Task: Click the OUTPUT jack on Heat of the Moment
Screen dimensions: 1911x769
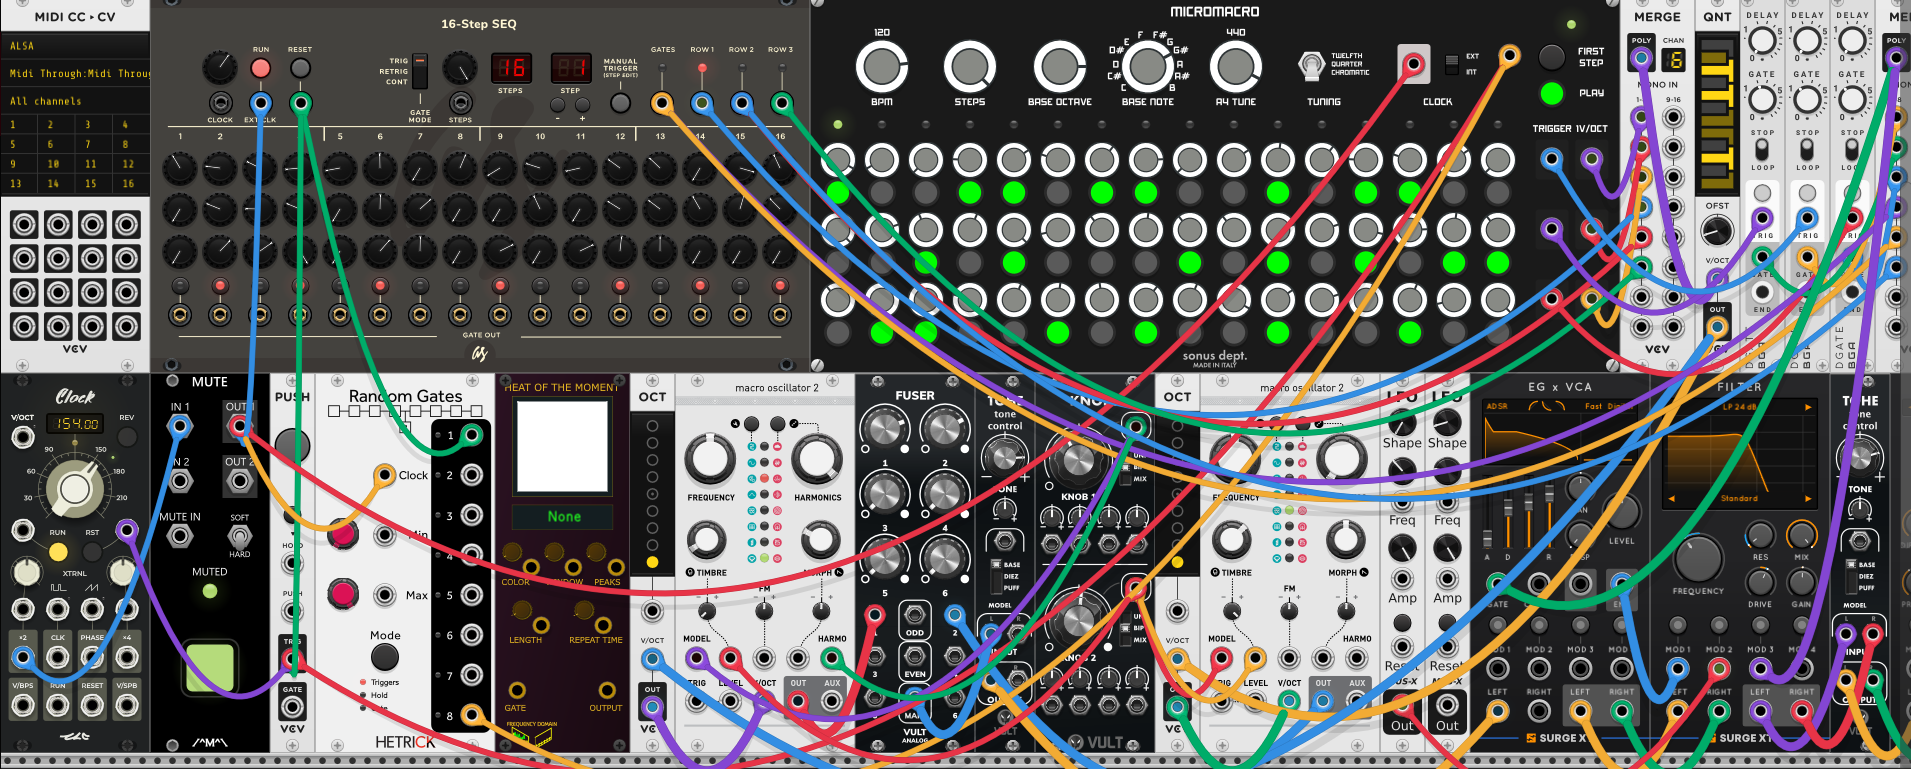Action: coord(607,690)
